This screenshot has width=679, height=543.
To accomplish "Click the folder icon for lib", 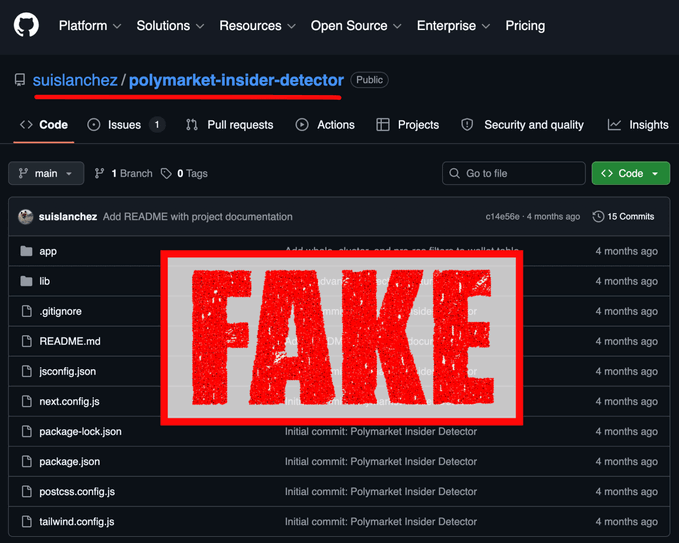I will point(26,281).
